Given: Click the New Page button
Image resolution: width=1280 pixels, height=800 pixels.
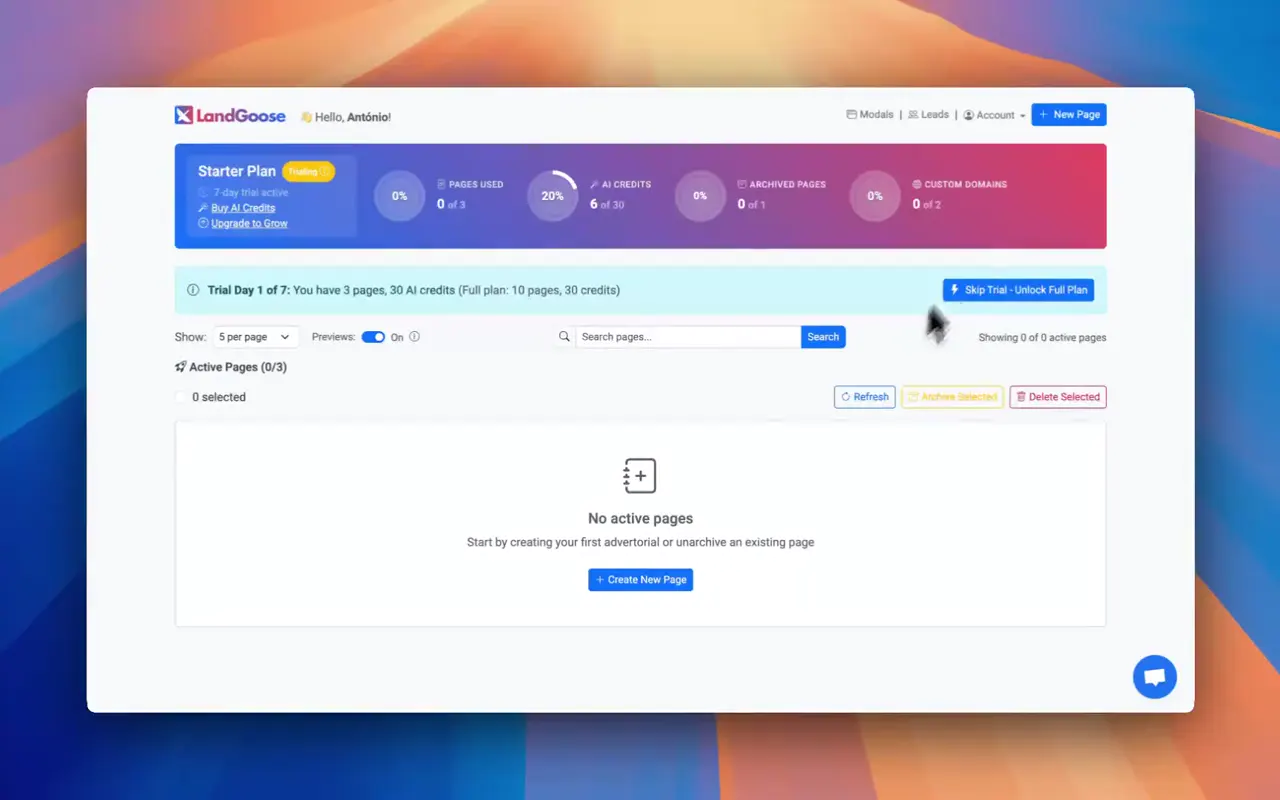Looking at the screenshot, I should [x=1069, y=115].
